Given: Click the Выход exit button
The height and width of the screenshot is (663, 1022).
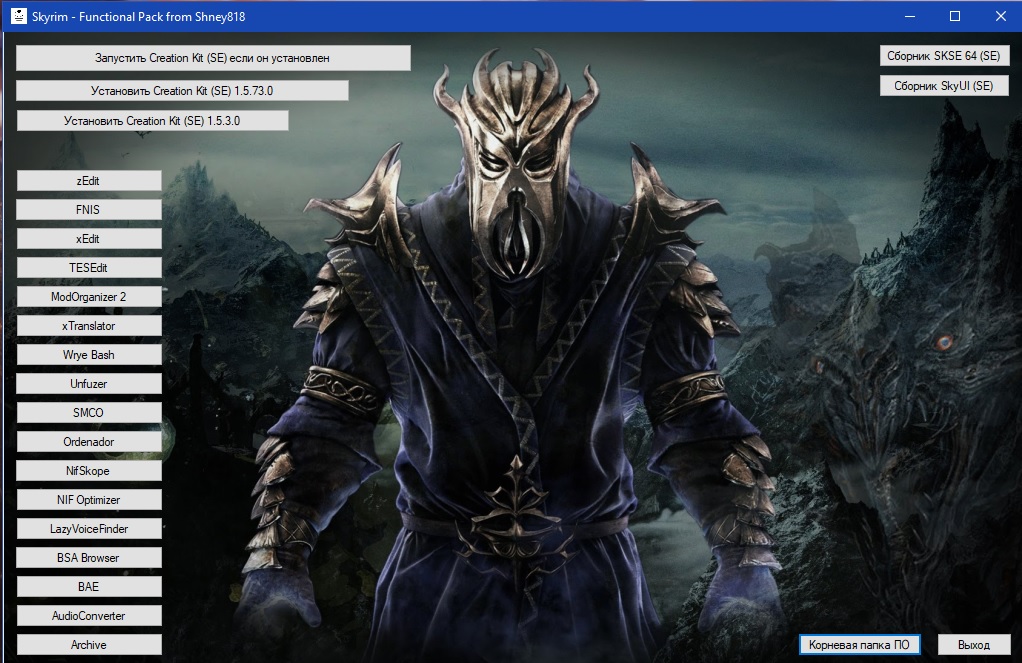Looking at the screenshot, I should 973,645.
